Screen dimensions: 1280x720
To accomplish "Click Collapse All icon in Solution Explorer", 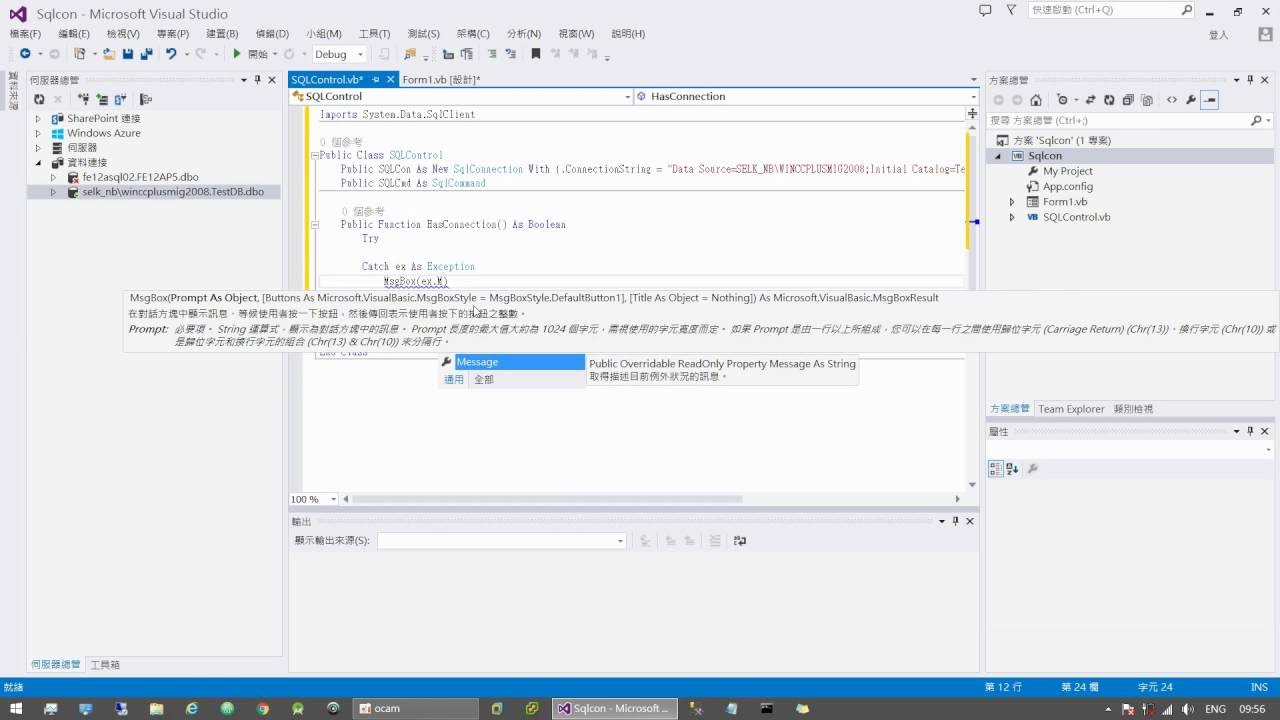I will tap(1128, 100).
